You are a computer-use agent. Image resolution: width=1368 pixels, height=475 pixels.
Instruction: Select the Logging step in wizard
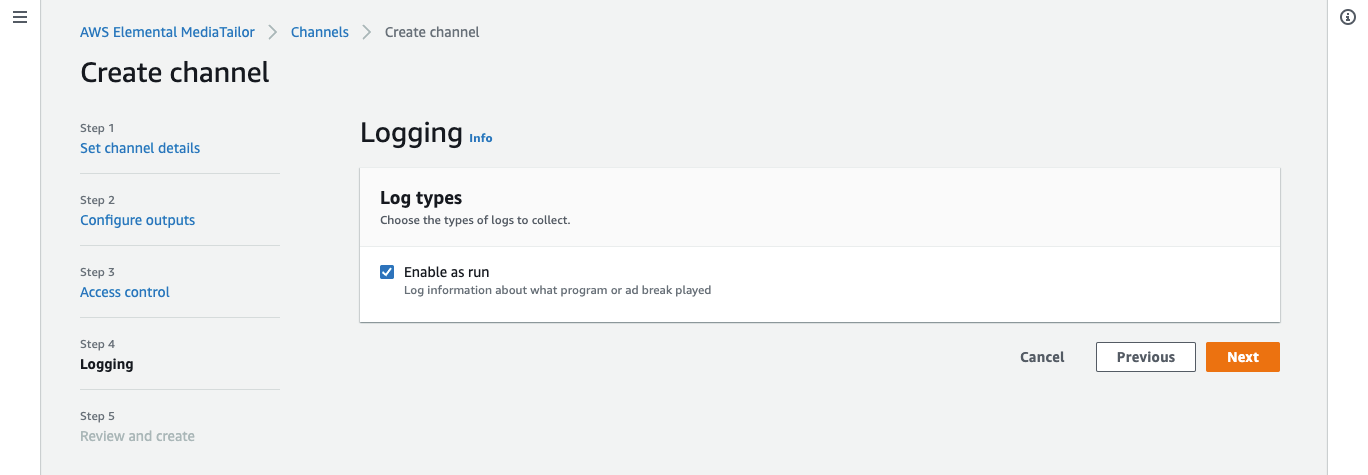(x=107, y=364)
